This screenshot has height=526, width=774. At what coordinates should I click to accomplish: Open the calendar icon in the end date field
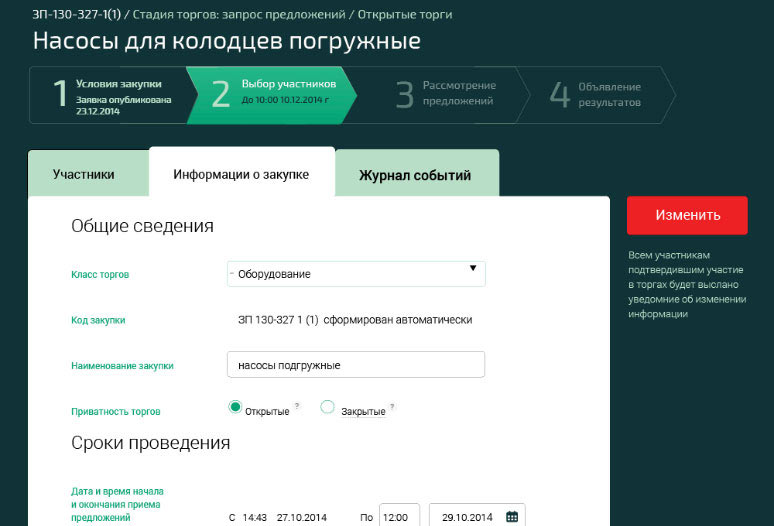[512, 517]
